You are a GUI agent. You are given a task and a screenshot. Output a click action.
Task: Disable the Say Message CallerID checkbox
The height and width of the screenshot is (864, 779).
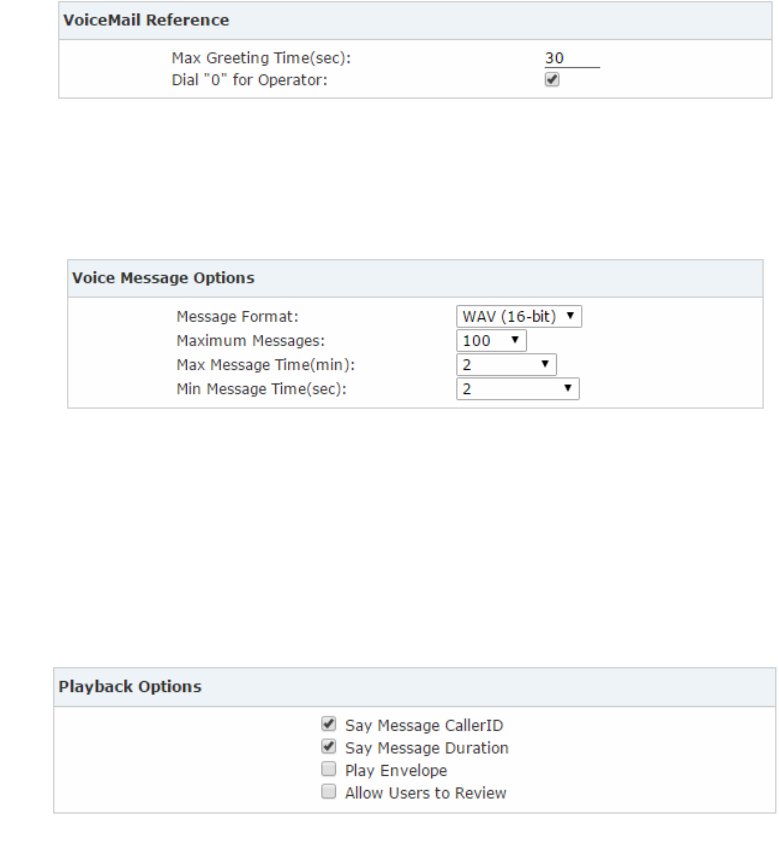(328, 724)
